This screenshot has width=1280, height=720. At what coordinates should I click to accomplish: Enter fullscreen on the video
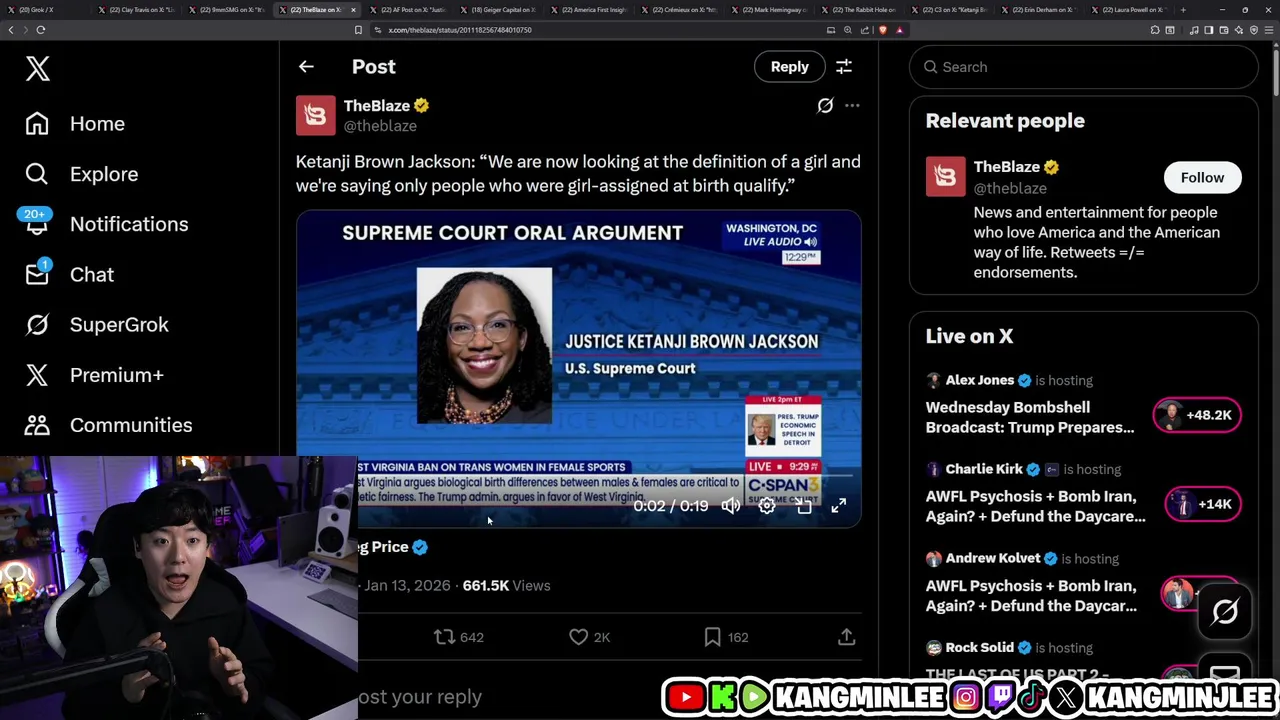pyautogui.click(x=839, y=506)
